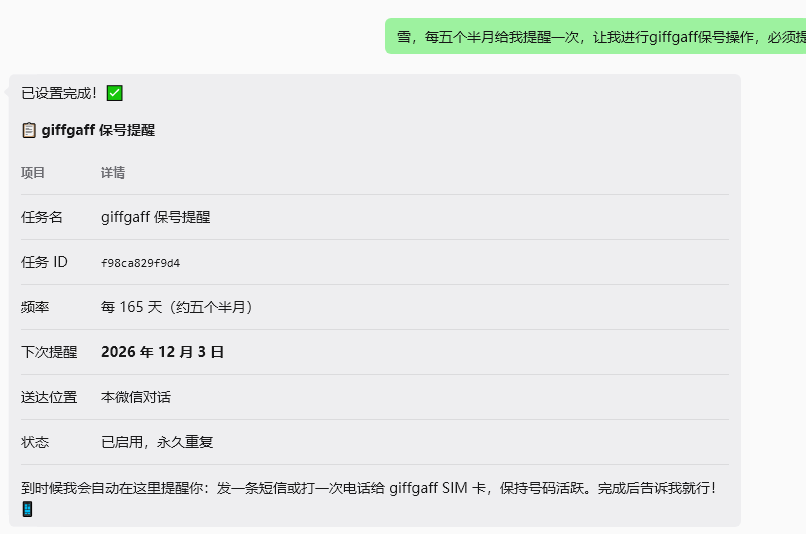Click the value '本微信对话'
The image size is (806, 534).
click(136, 397)
